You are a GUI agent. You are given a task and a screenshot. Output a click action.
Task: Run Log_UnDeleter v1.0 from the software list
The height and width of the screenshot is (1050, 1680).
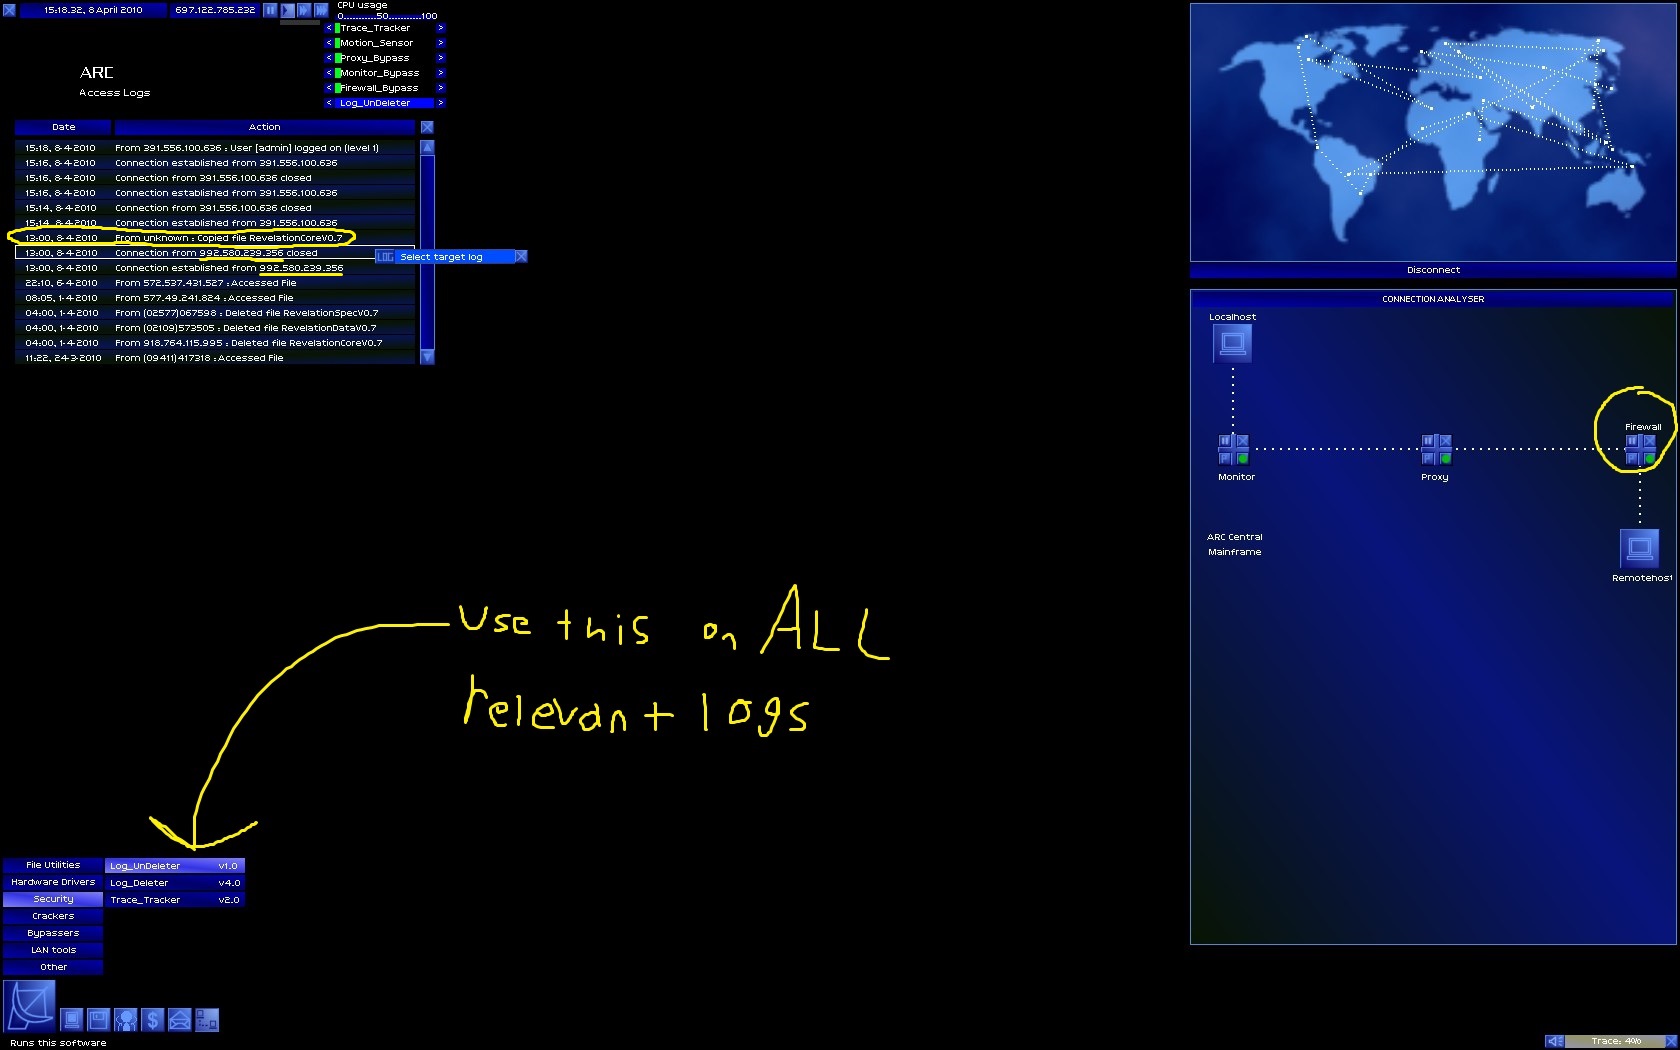pos(175,866)
